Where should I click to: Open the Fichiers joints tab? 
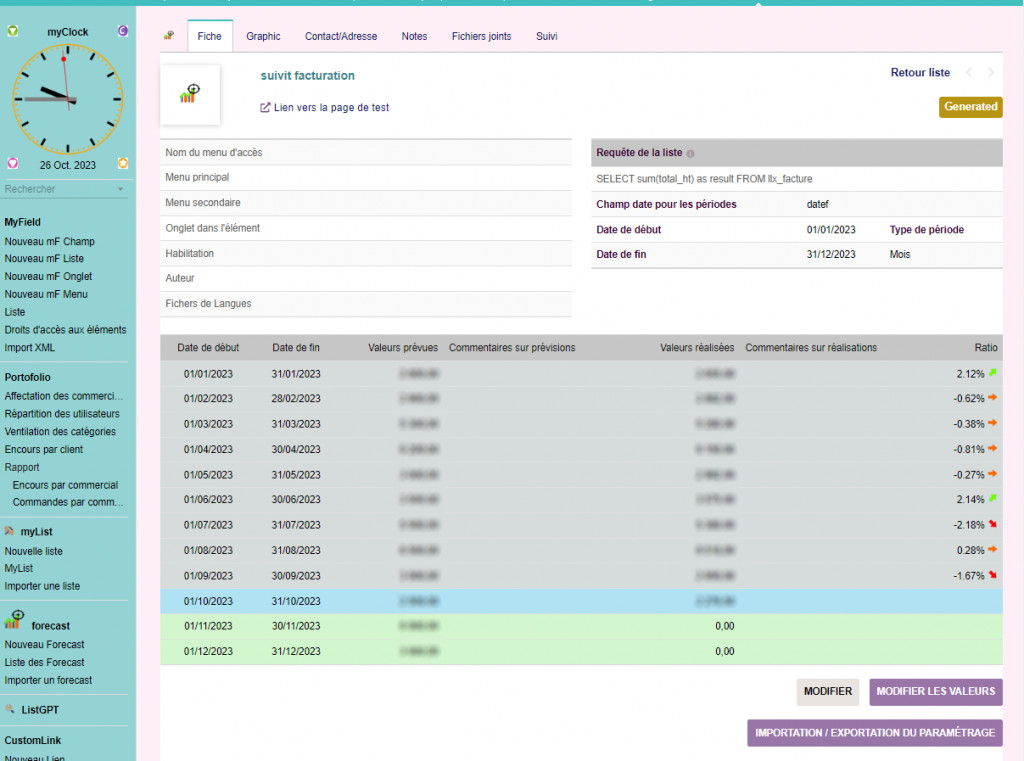pos(481,36)
